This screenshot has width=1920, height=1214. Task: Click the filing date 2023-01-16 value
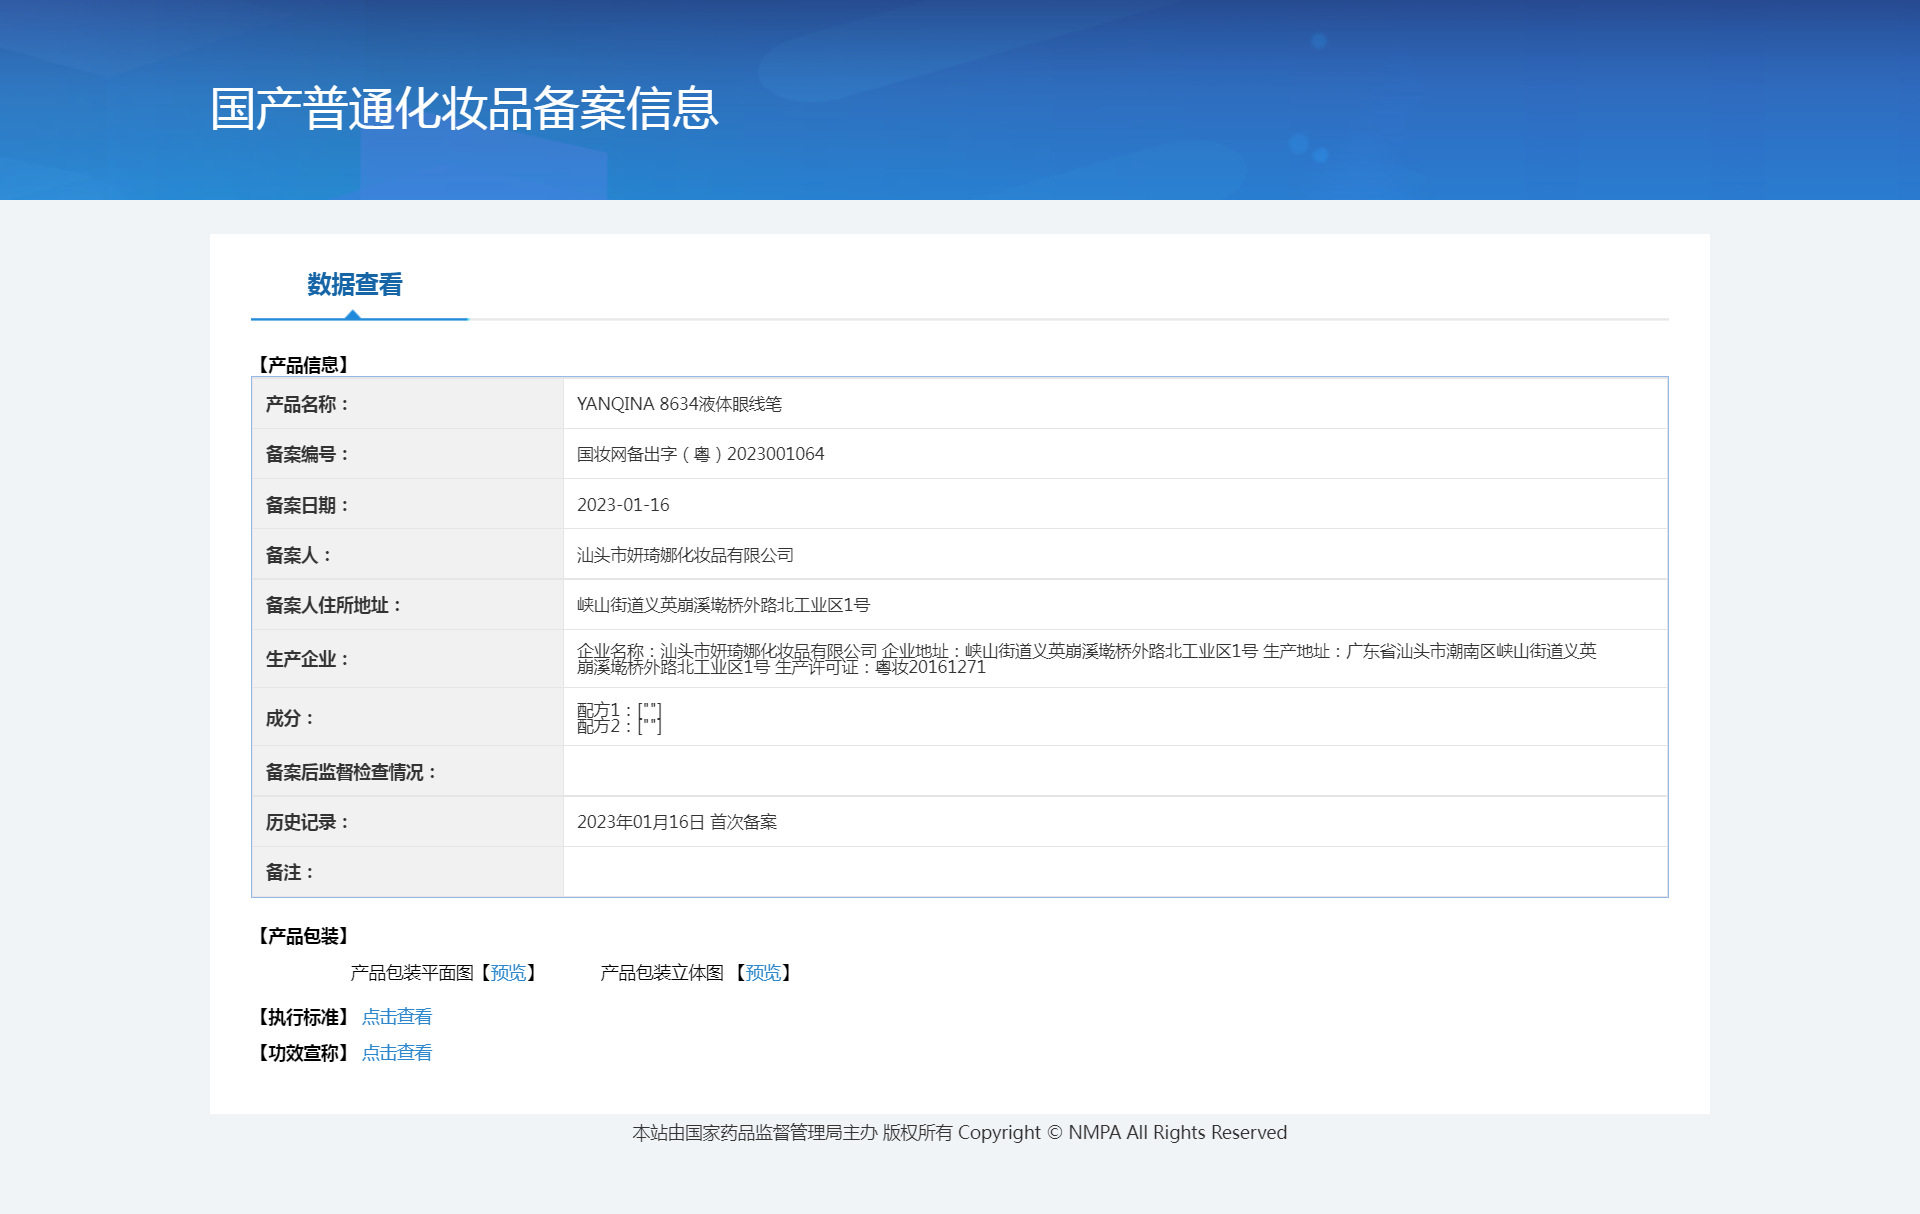click(x=623, y=505)
